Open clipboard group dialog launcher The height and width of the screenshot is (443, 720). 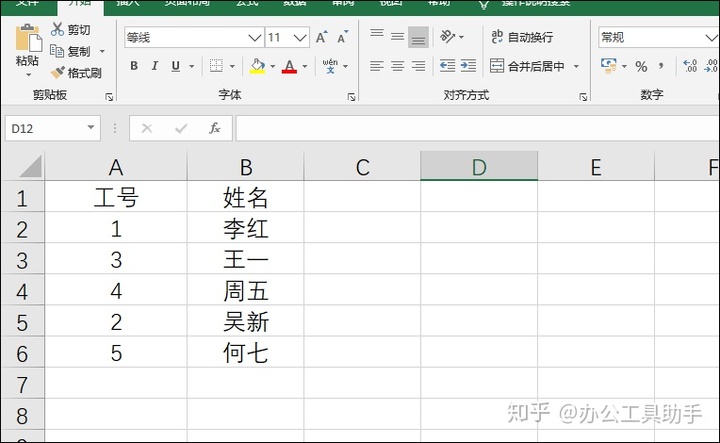coord(109,97)
